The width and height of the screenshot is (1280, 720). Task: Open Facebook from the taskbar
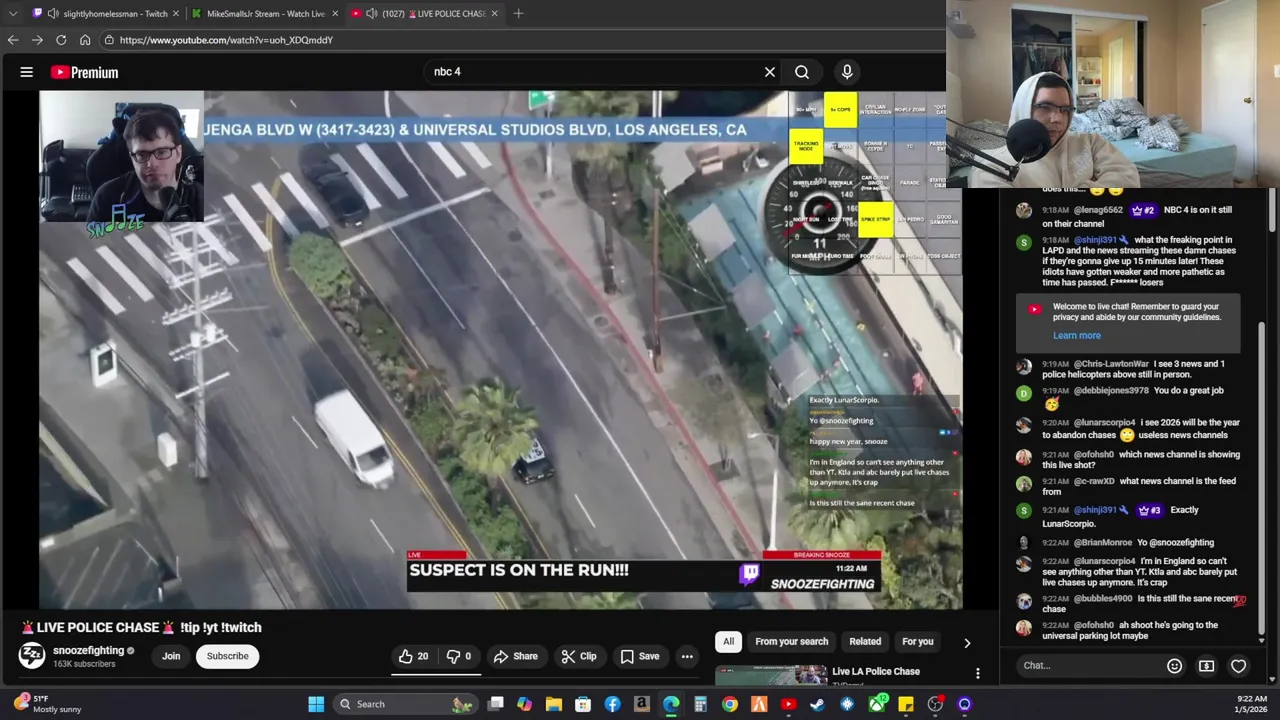(612, 704)
